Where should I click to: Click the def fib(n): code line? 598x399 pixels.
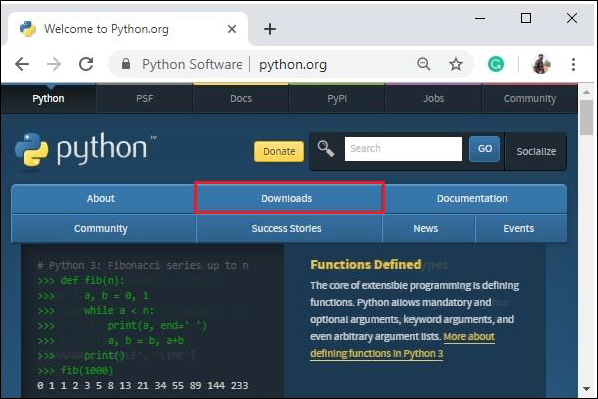81,281
